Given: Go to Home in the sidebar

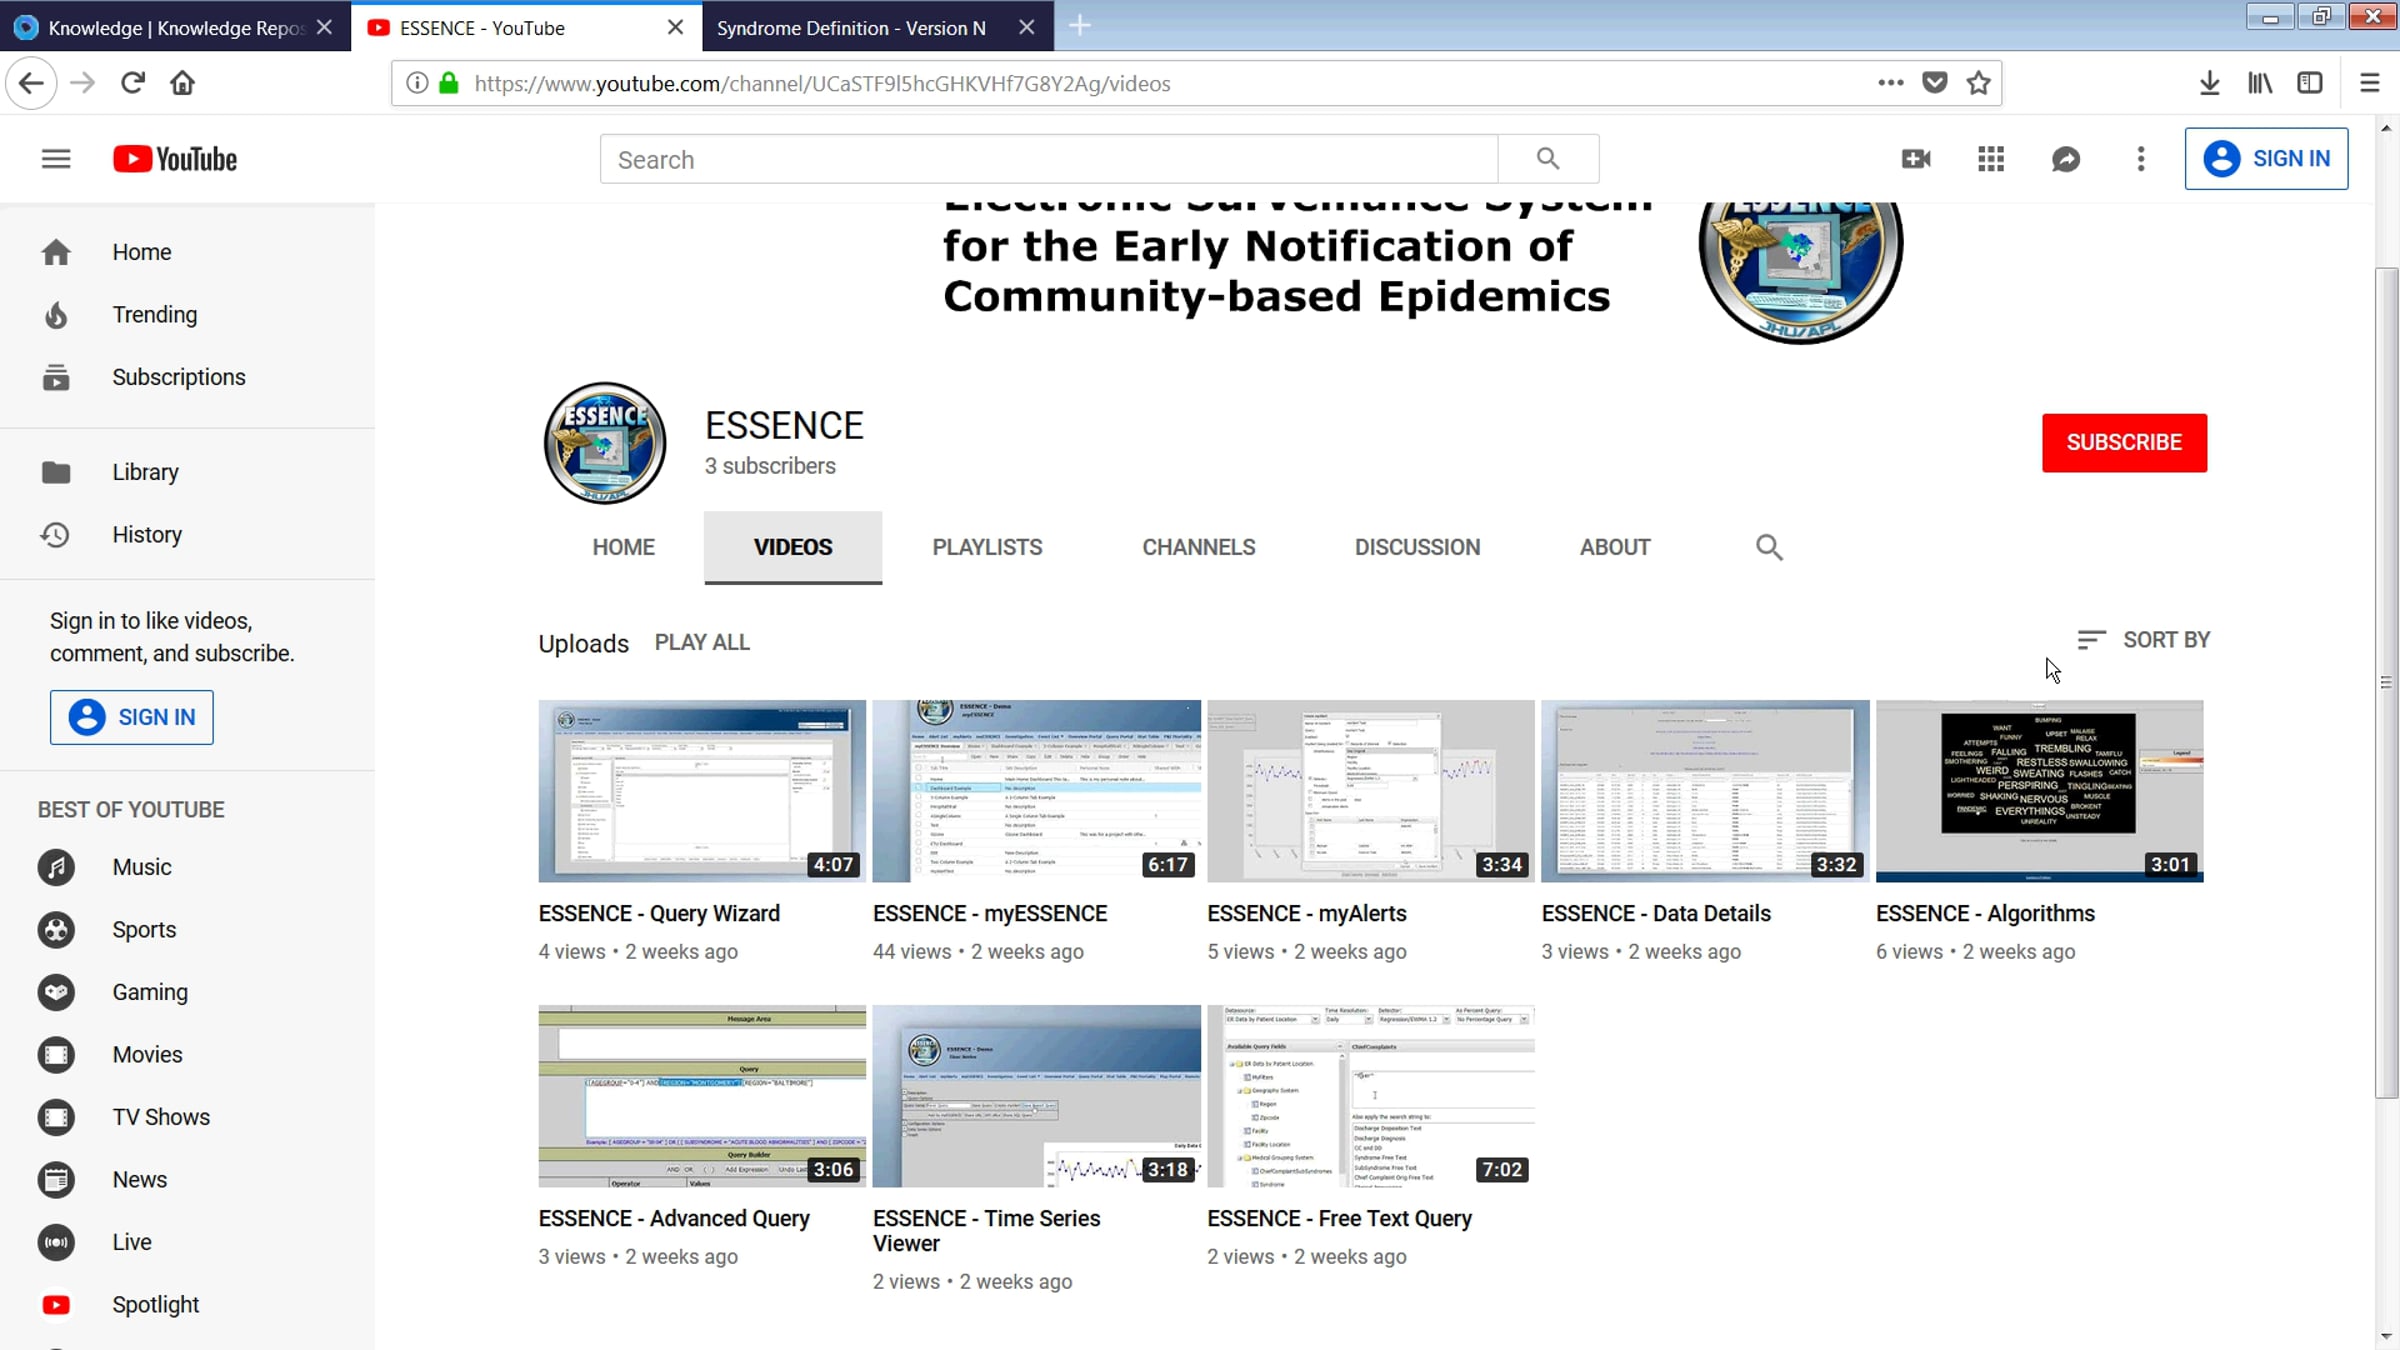Looking at the screenshot, I should click(188, 252).
